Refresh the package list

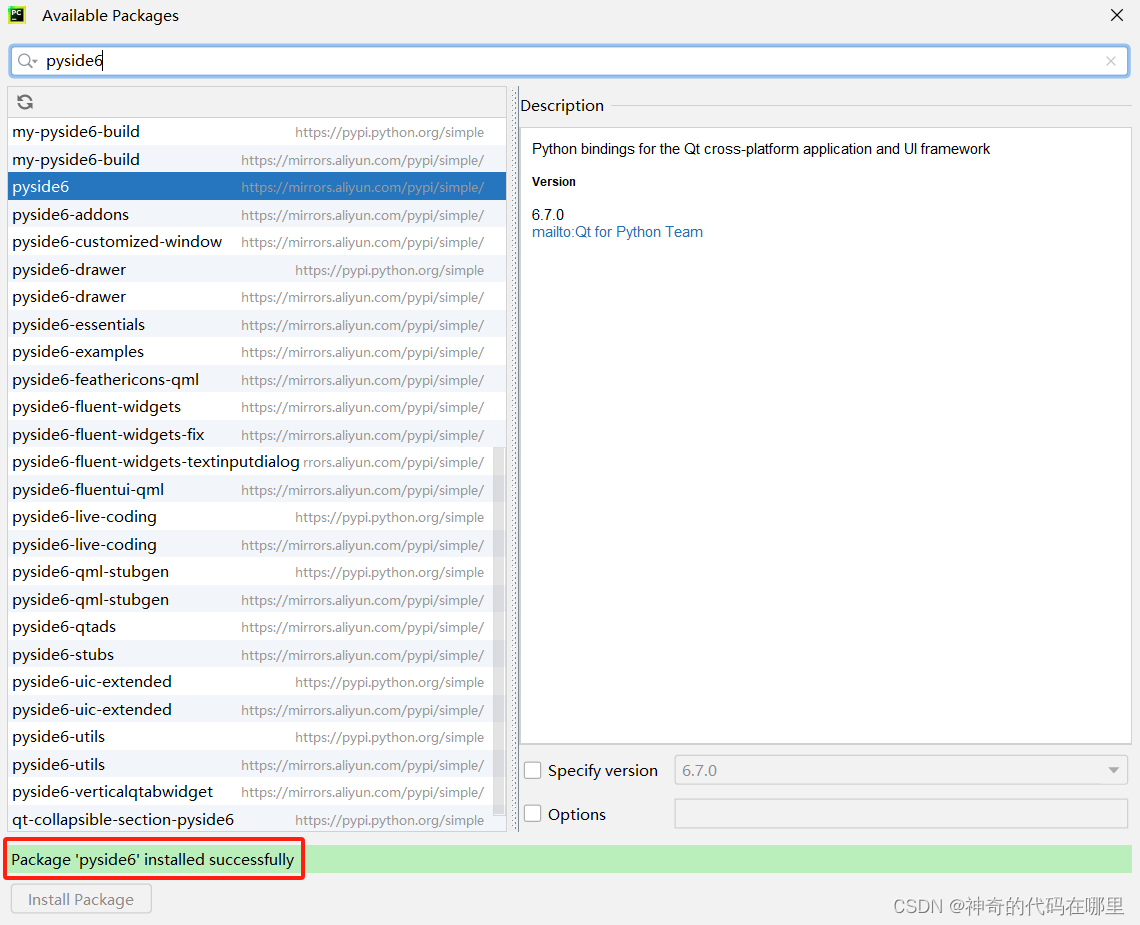tap(24, 101)
